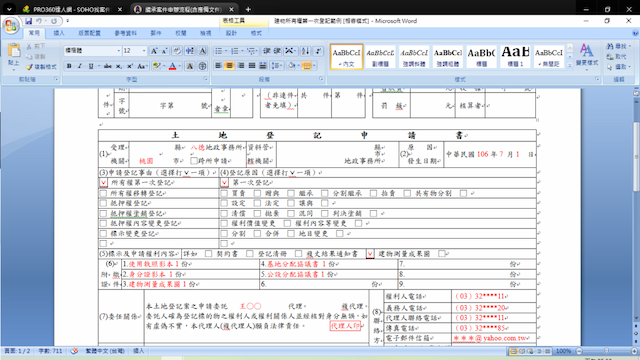This screenshot has width=640, height=360.
Task: Click the Grow Font icon
Action: (x=154, y=51)
